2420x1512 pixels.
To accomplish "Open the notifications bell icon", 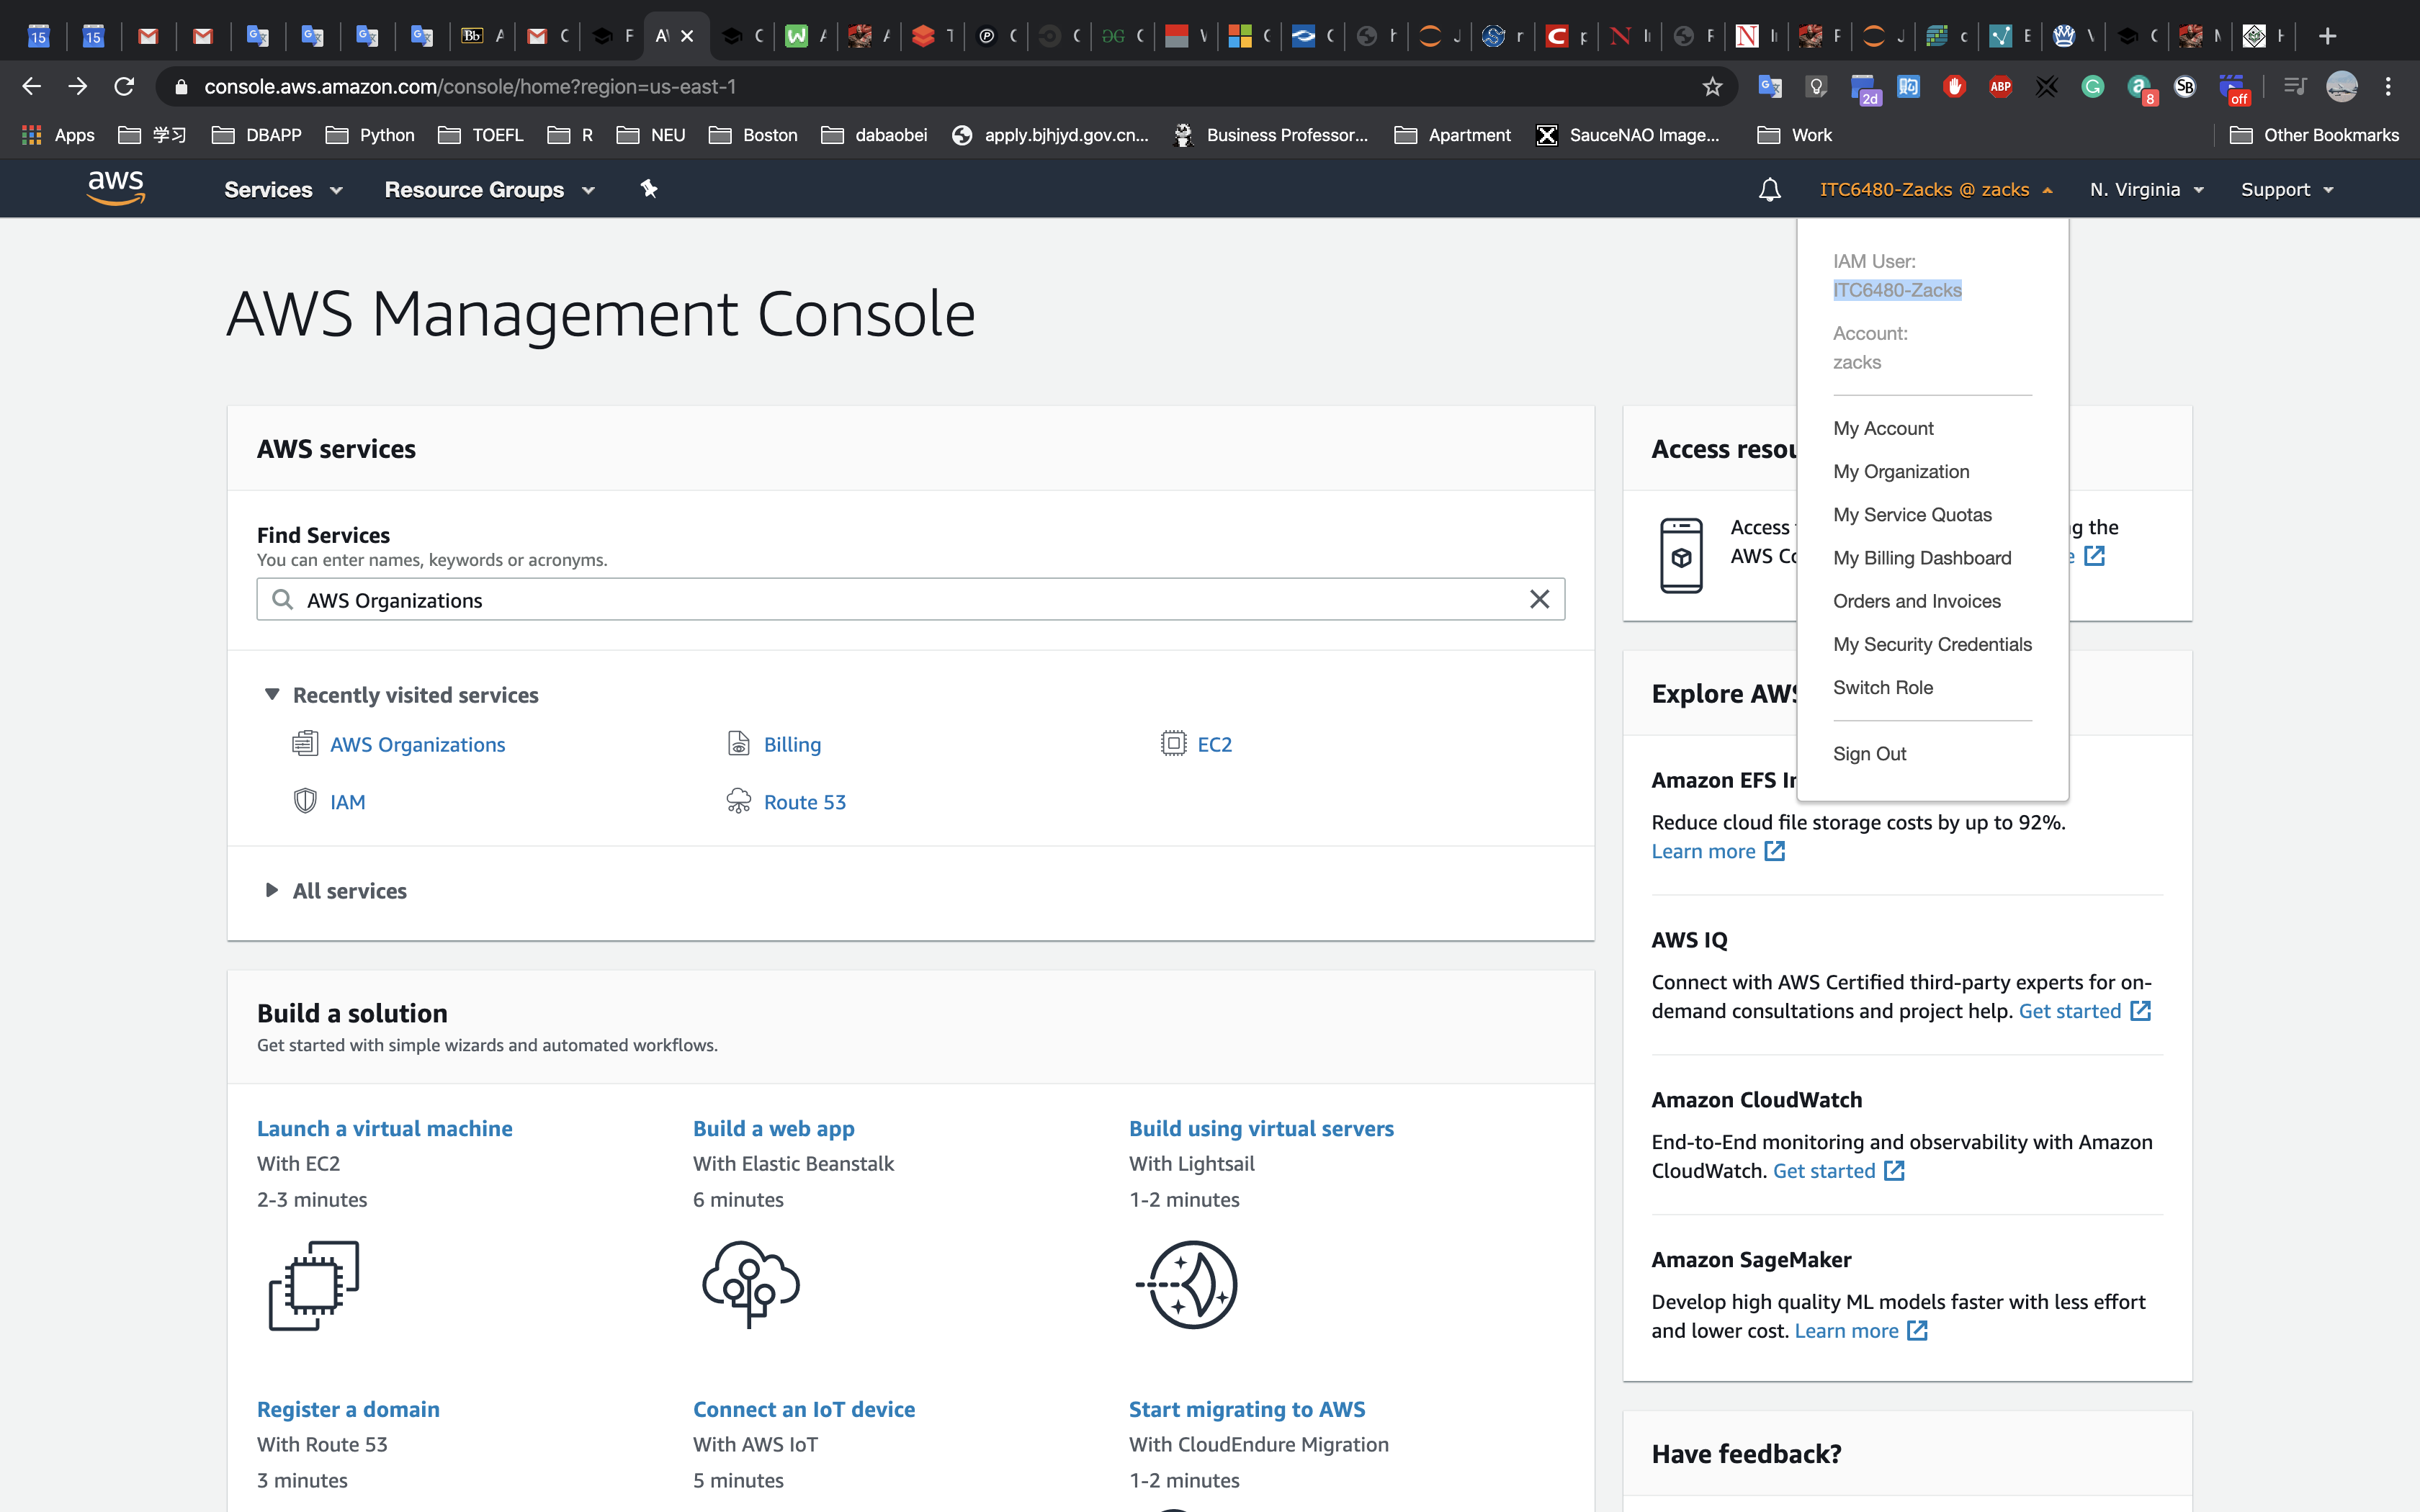I will pos(1769,190).
